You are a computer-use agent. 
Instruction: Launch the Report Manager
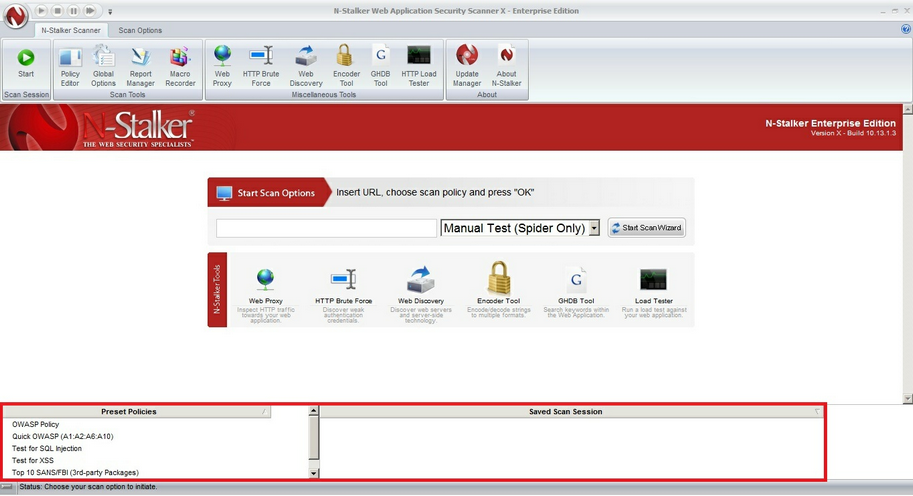coord(140,66)
